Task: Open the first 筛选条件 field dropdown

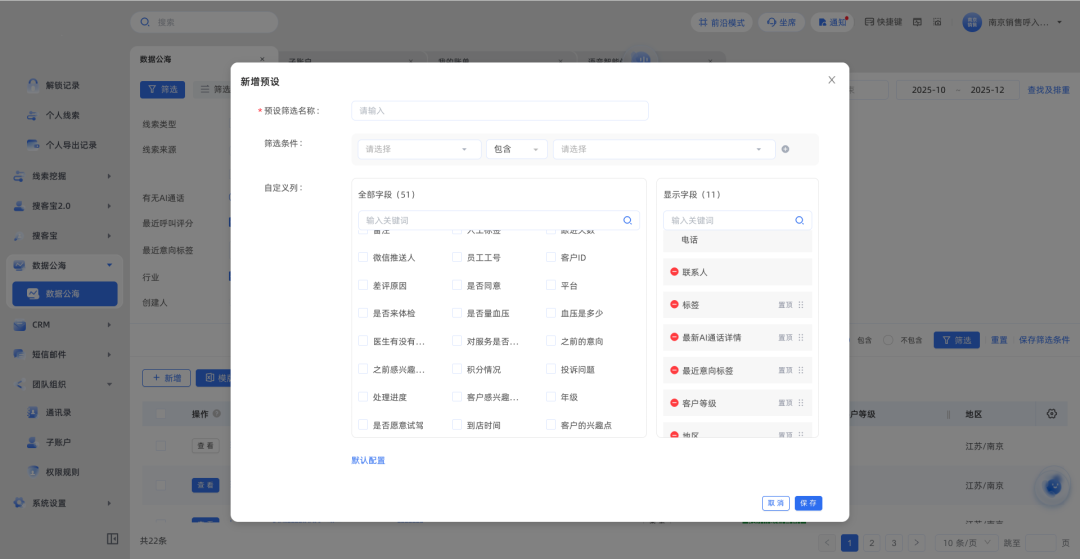Action: coord(418,149)
